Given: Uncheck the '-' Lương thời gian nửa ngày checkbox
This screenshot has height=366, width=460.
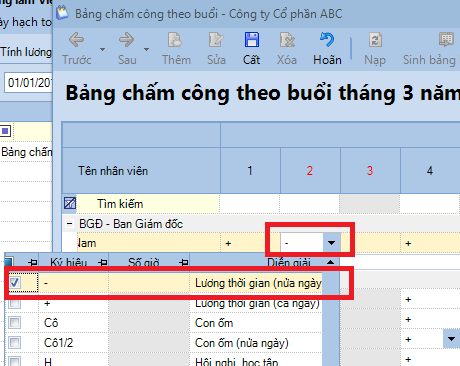Looking at the screenshot, I should [x=14, y=283].
